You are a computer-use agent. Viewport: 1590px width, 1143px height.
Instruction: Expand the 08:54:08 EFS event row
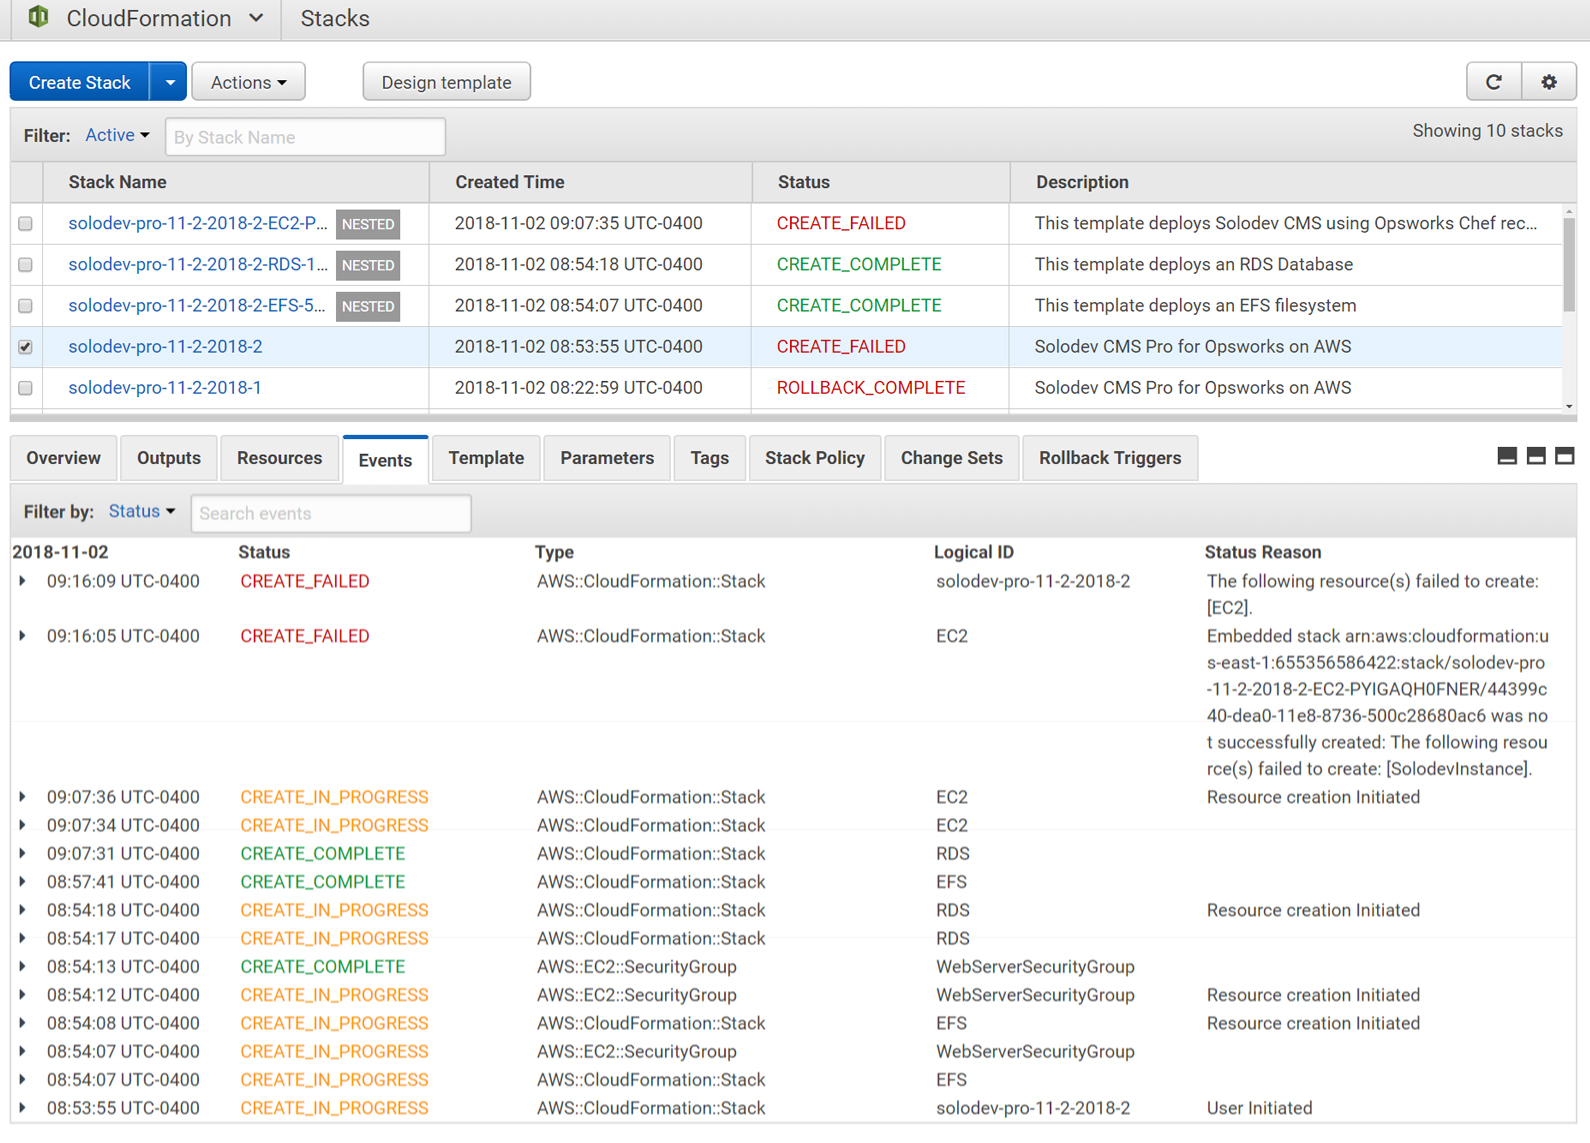pos(22,1023)
